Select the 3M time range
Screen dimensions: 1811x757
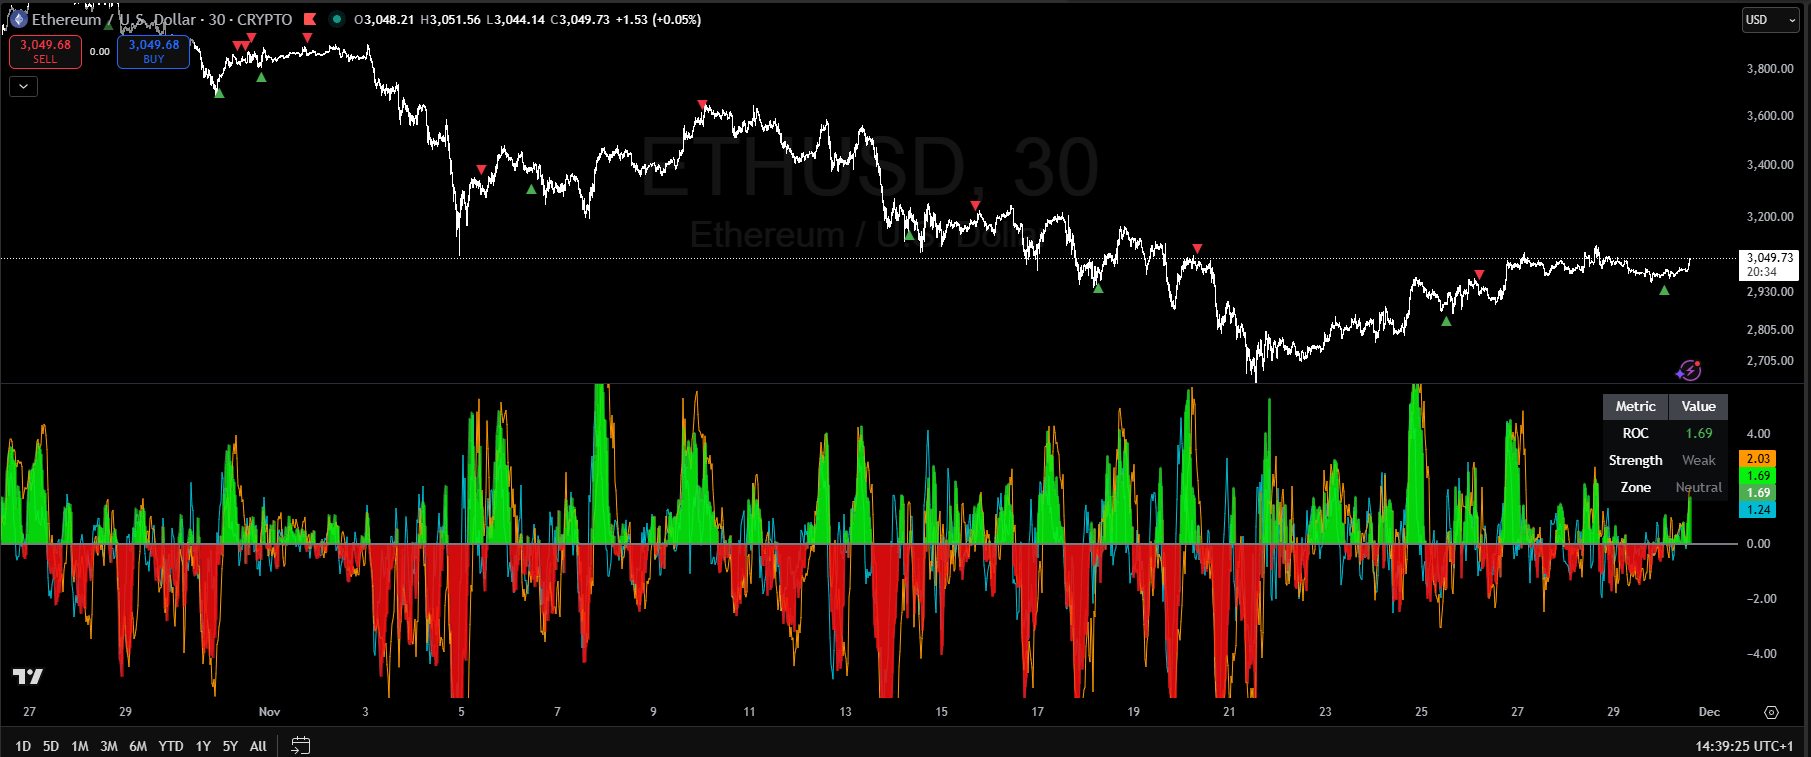109,746
